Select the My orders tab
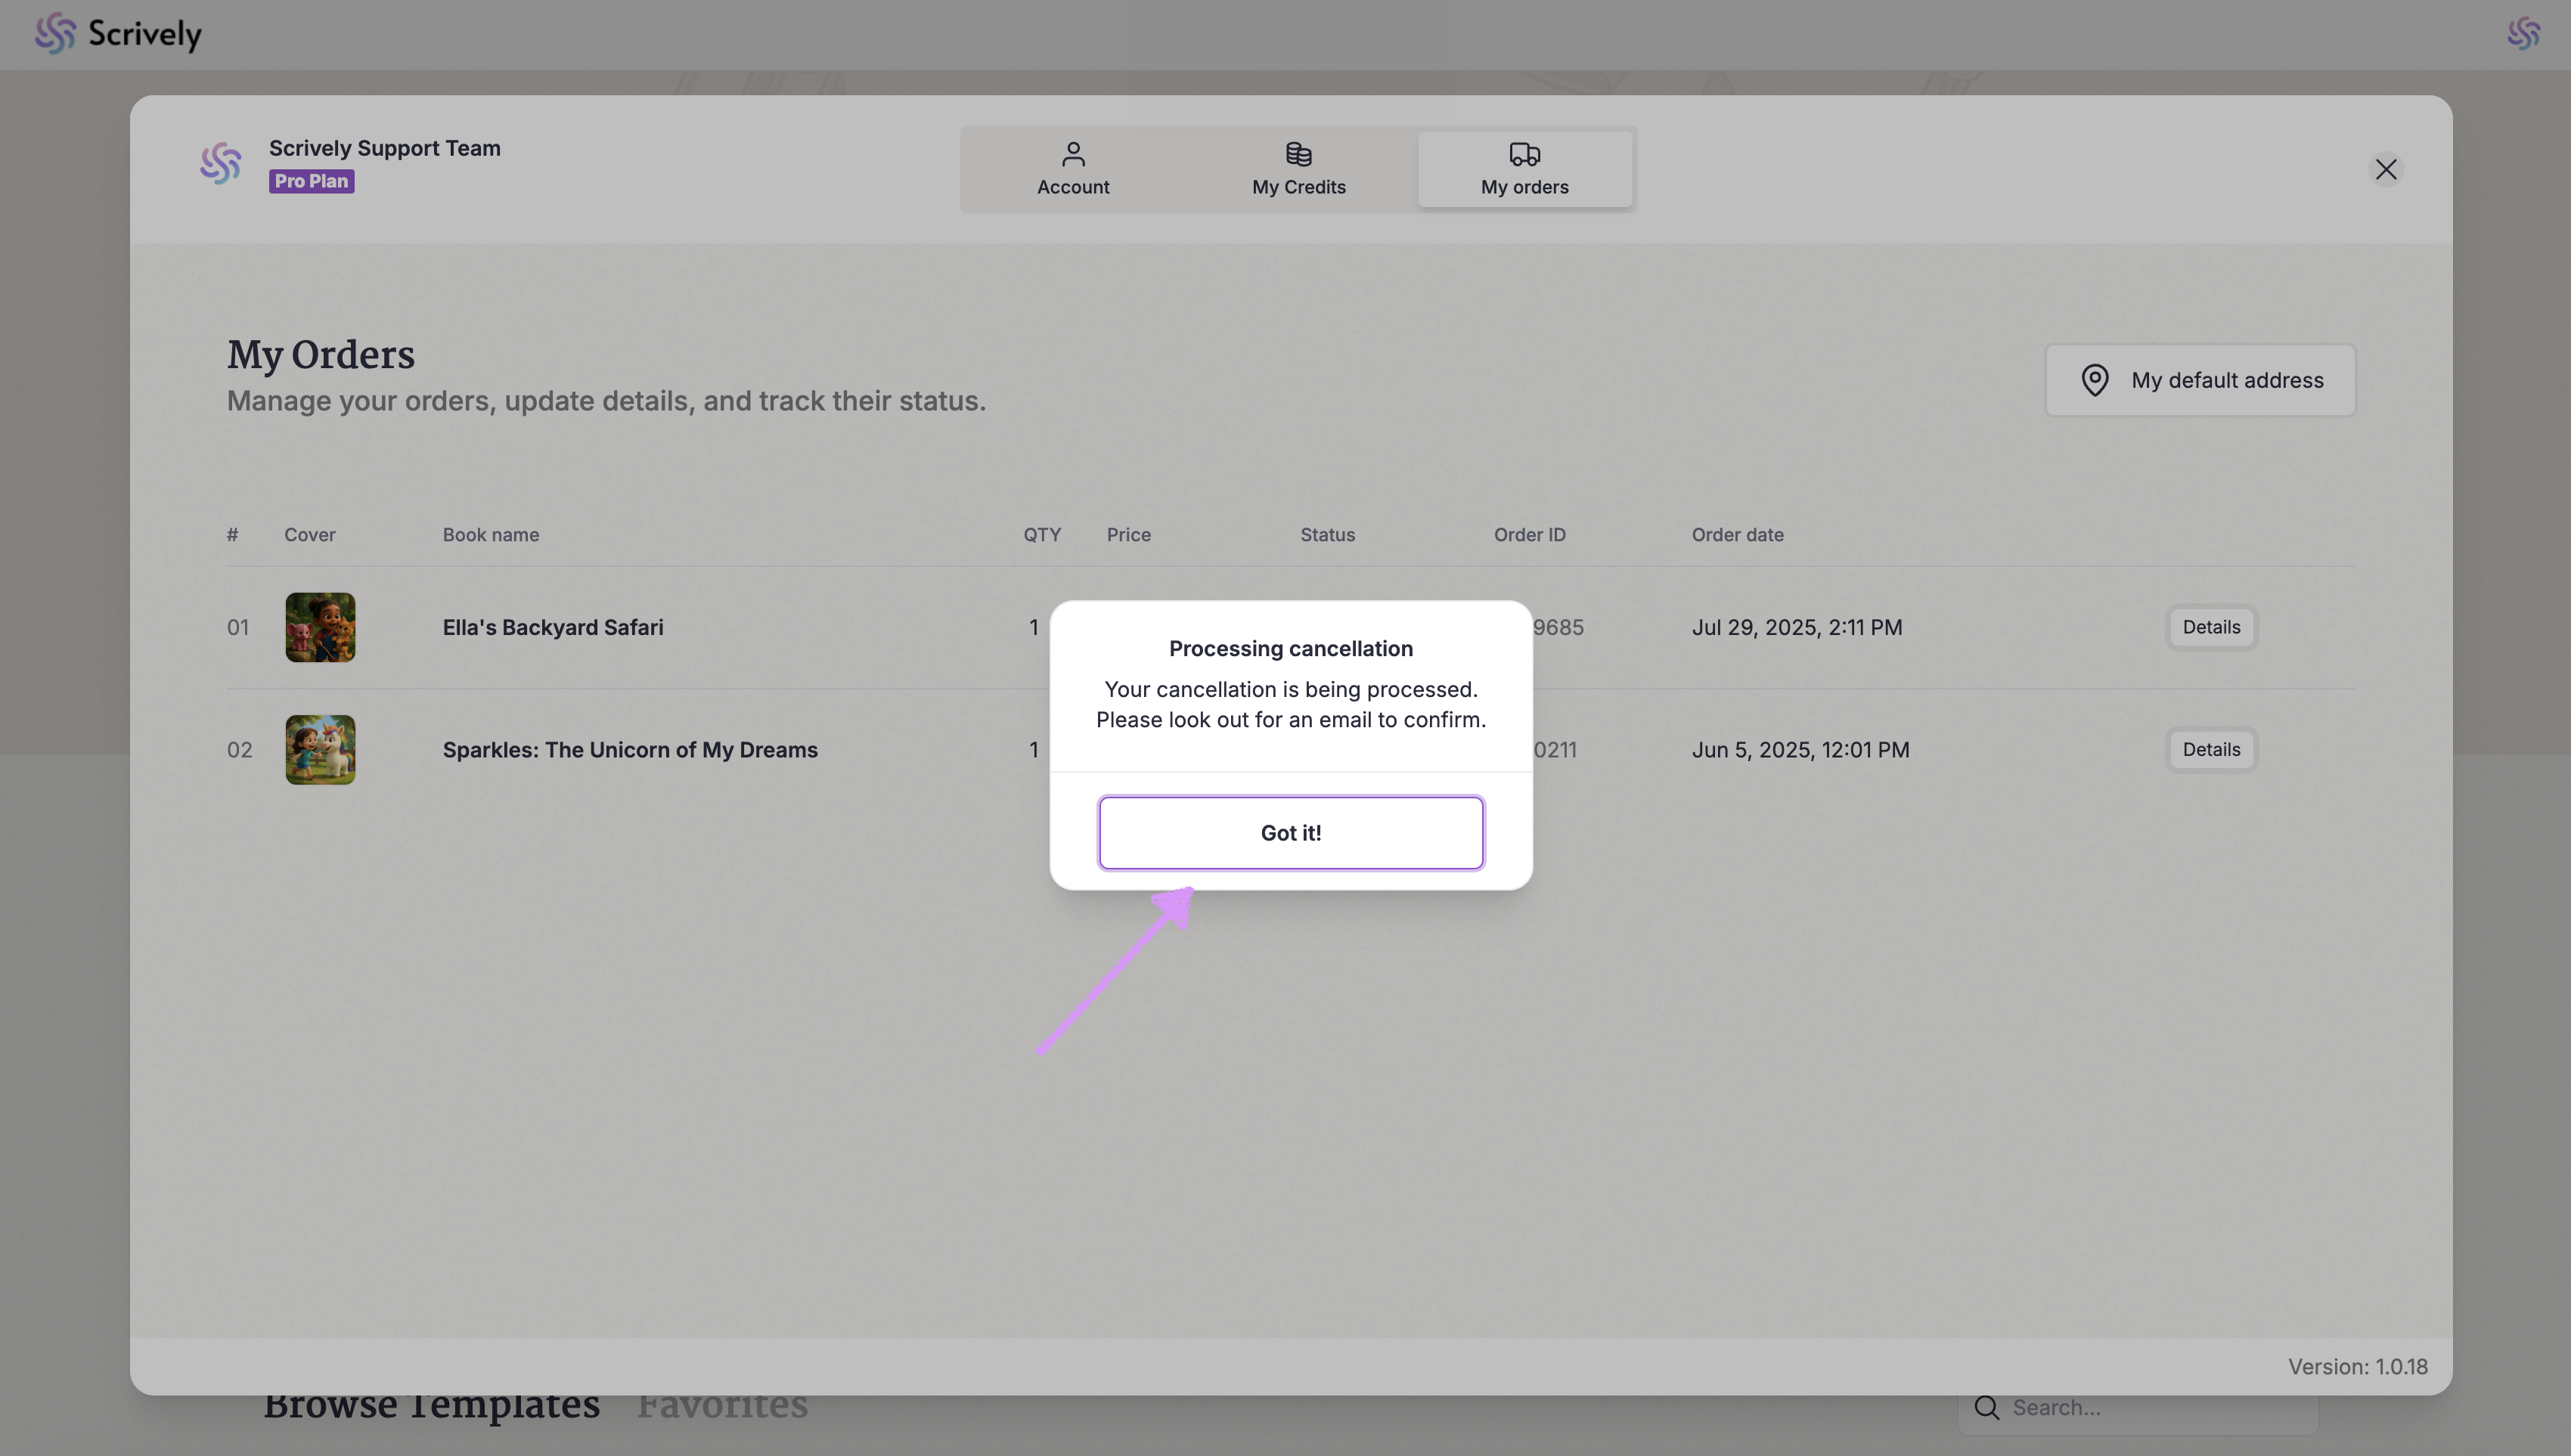The height and width of the screenshot is (1456, 2571). click(x=1524, y=169)
